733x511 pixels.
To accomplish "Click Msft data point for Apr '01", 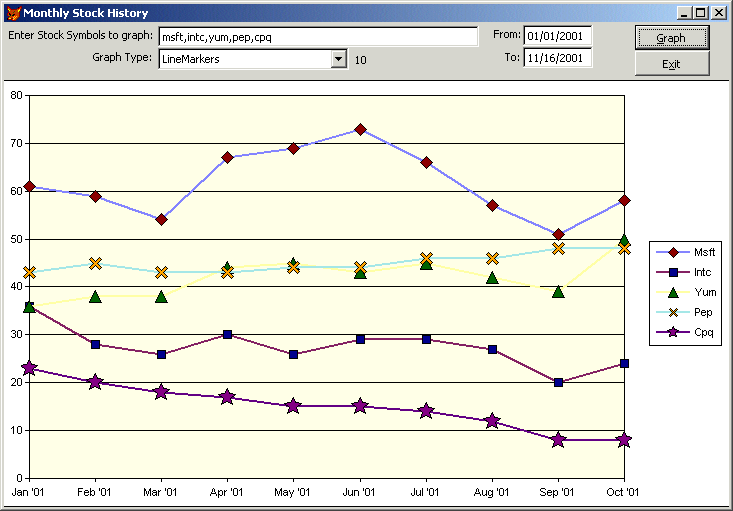I will (228, 158).
